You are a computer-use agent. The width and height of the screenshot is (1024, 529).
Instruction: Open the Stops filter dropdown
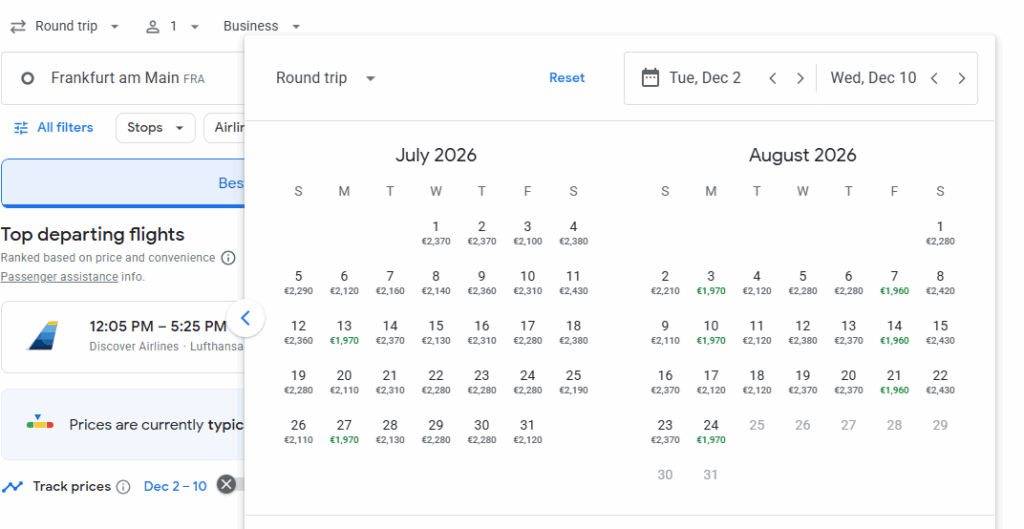[155, 128]
